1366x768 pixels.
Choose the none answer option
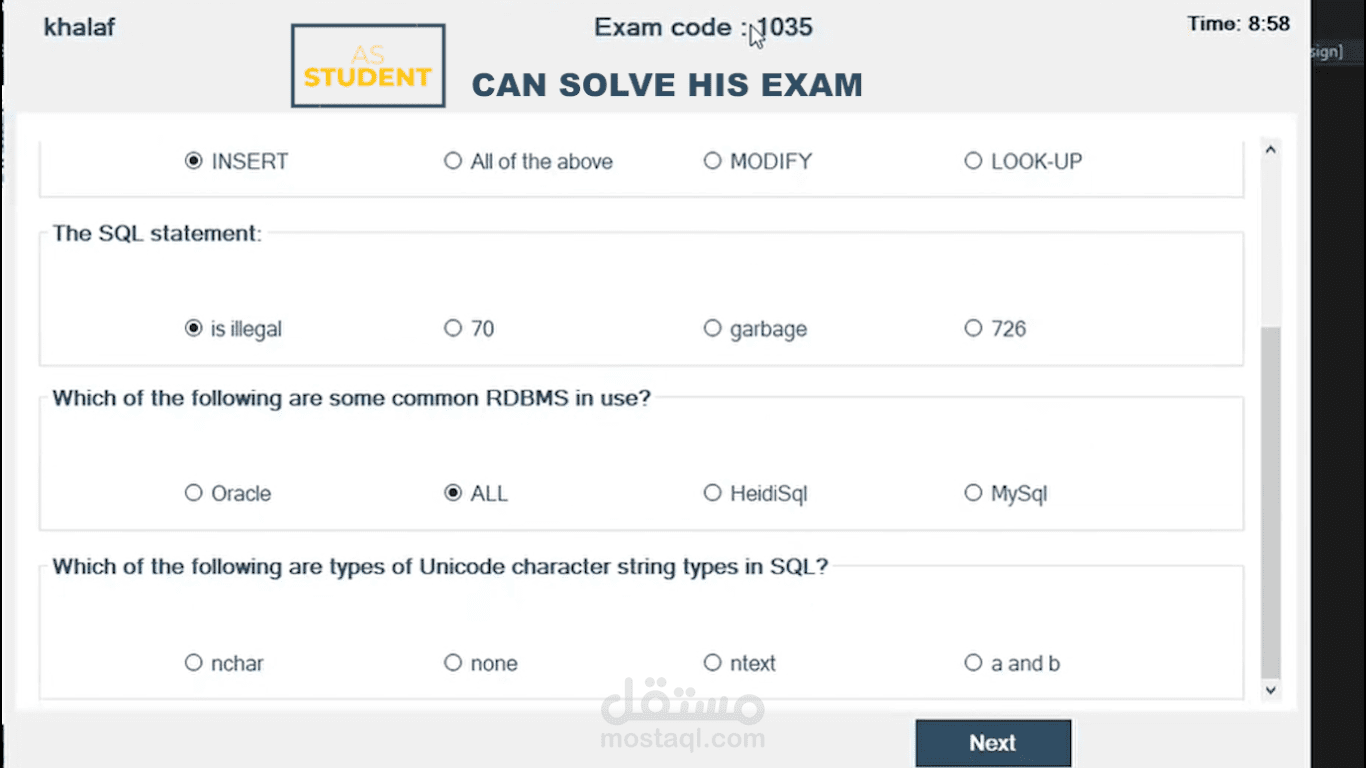pyautogui.click(x=453, y=663)
